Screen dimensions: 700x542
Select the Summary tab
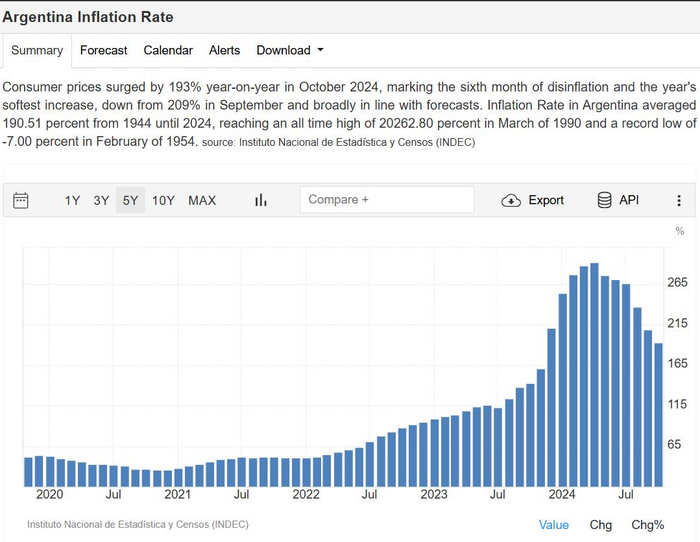(x=37, y=50)
